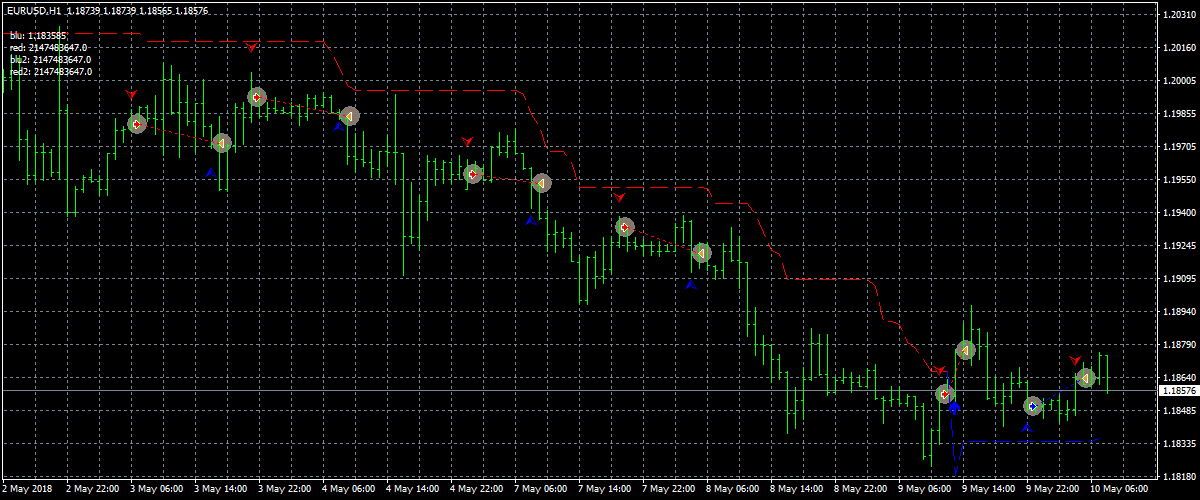Click the blue up arrow below the 8 May 06:00 circle

point(691,285)
